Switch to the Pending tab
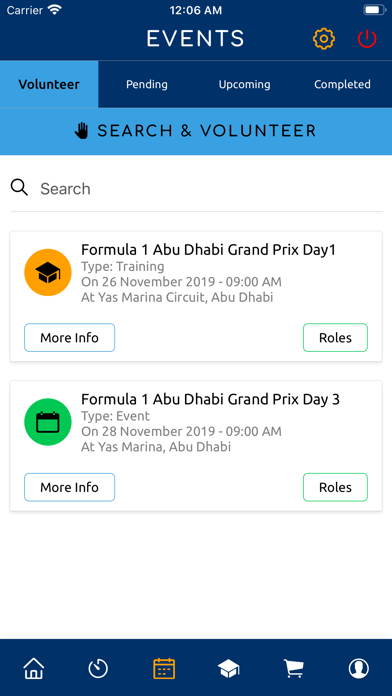This screenshot has width=392, height=696. 147,84
